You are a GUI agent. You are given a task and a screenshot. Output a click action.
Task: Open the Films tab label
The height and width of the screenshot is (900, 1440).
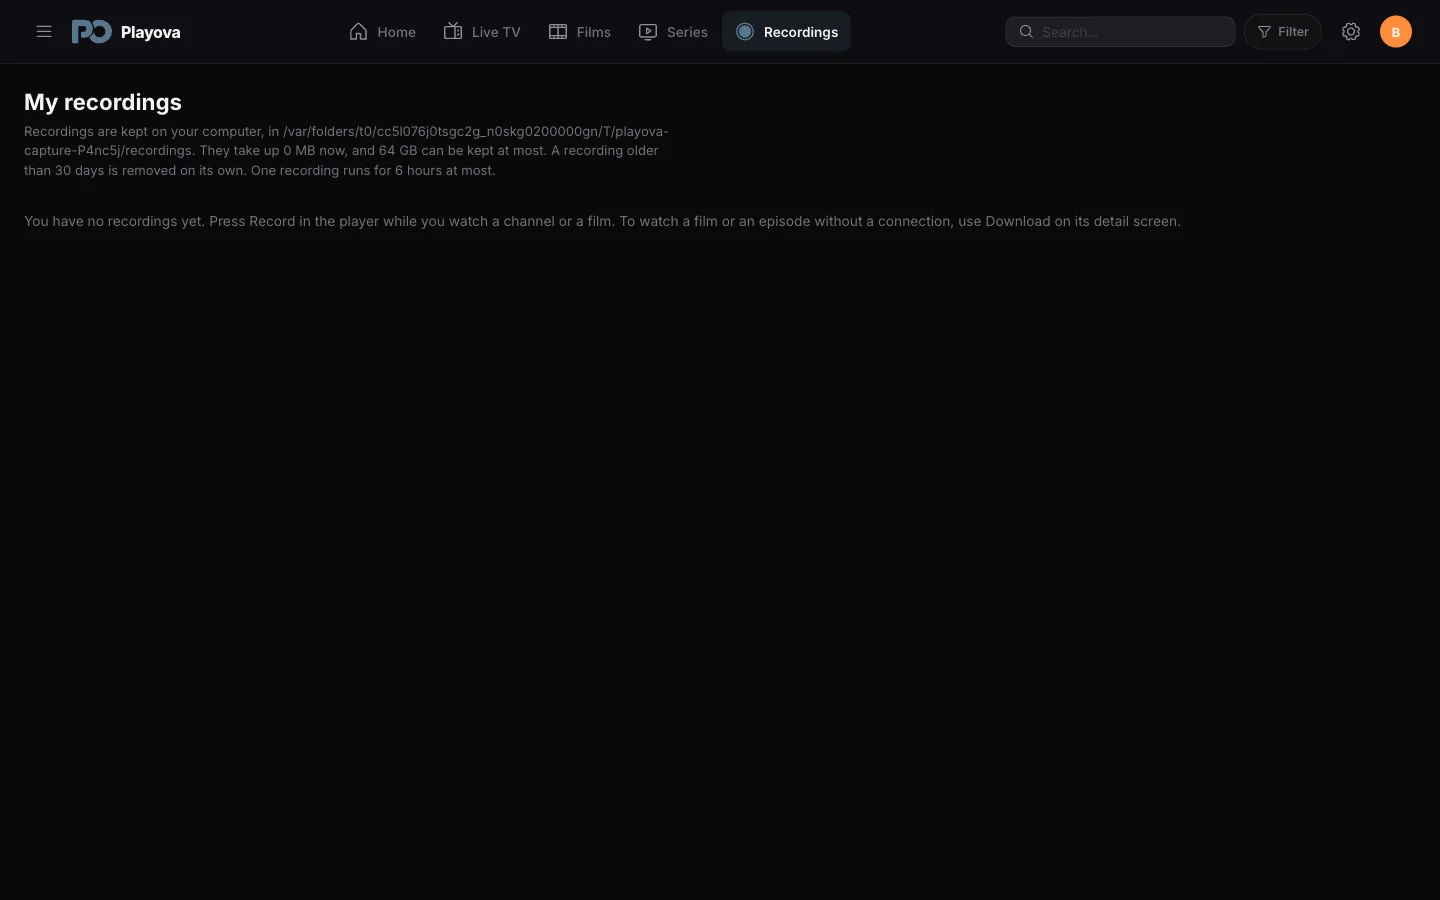point(594,32)
